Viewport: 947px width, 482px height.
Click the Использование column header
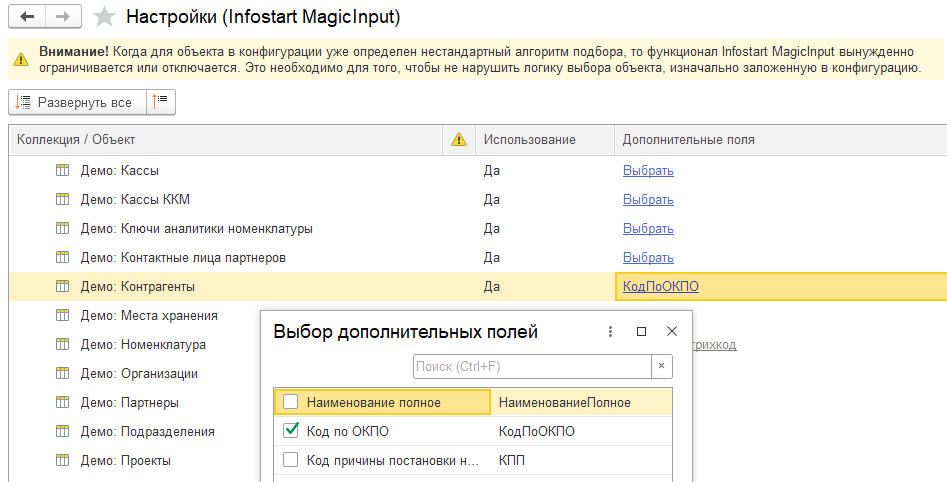[529, 140]
